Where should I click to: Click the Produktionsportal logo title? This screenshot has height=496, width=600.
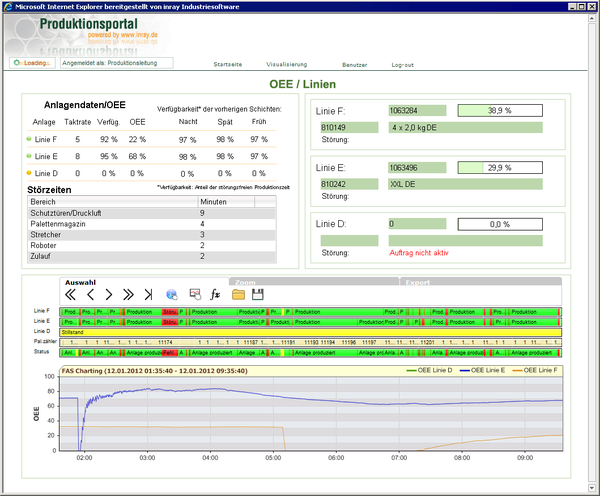[88, 24]
